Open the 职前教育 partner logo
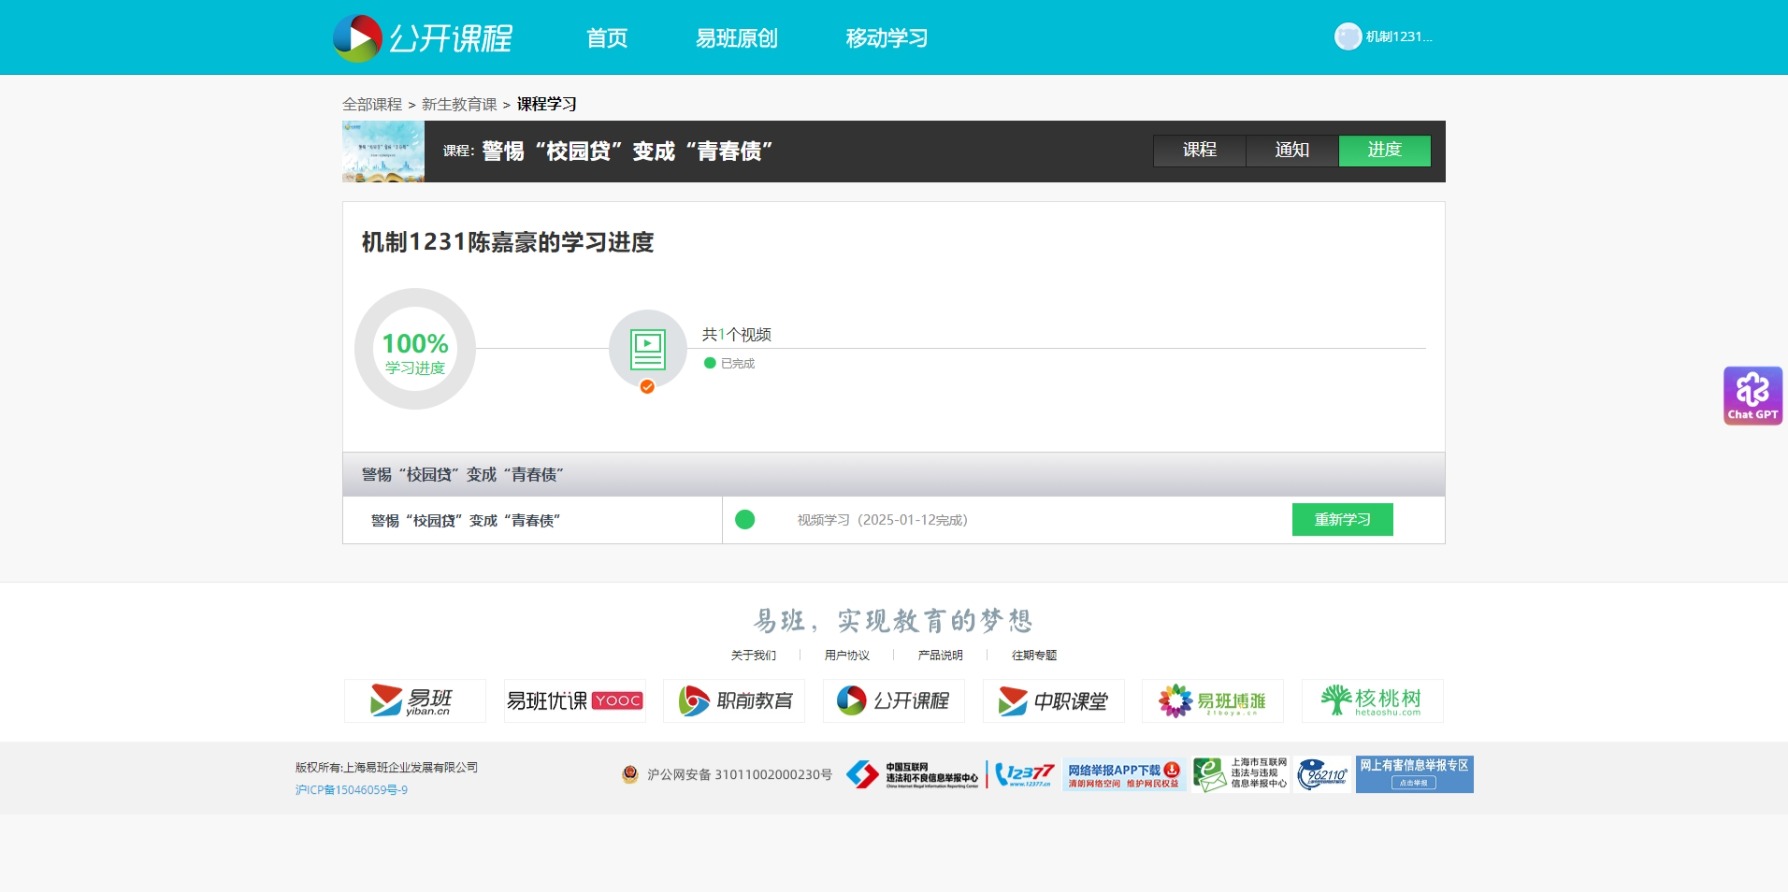 tap(734, 701)
